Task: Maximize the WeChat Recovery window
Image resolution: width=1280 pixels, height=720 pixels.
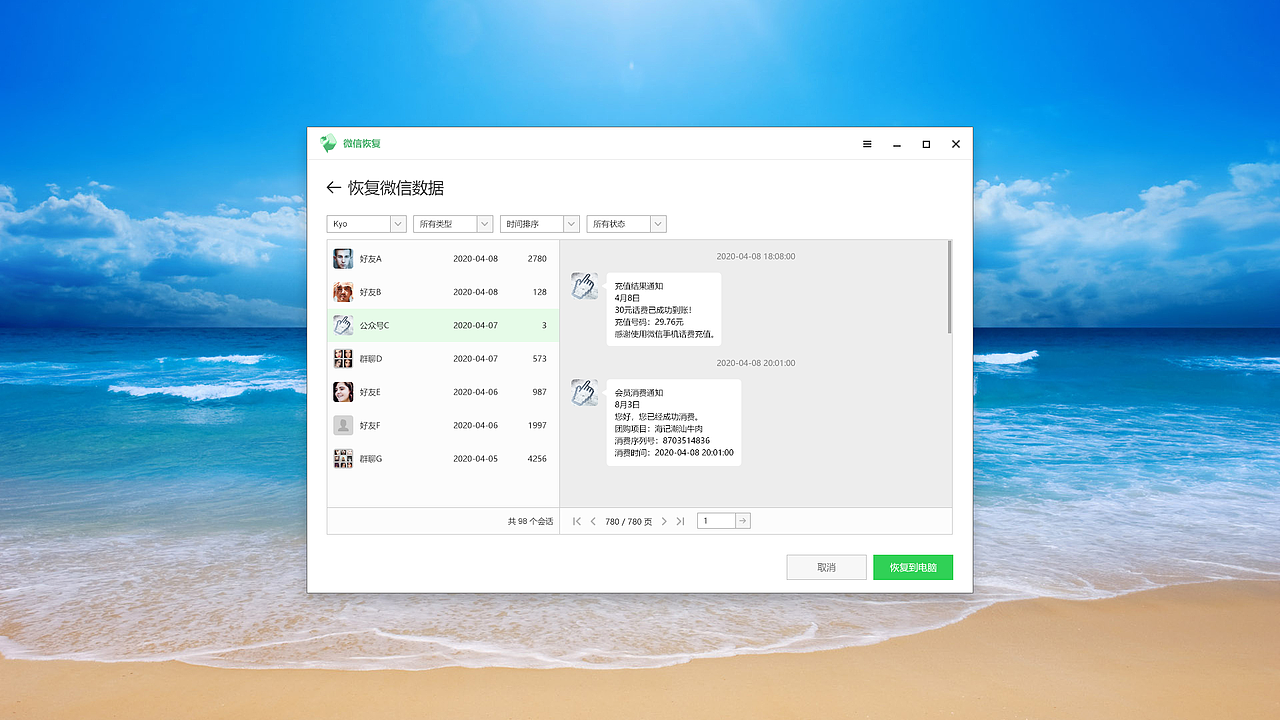Action: [926, 144]
